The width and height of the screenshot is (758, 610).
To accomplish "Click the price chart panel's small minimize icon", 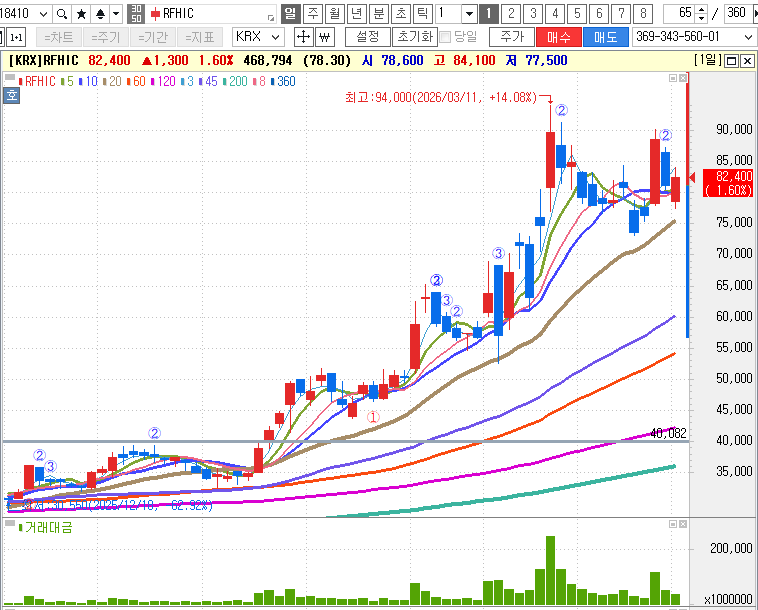I will pyautogui.click(x=673, y=78).
